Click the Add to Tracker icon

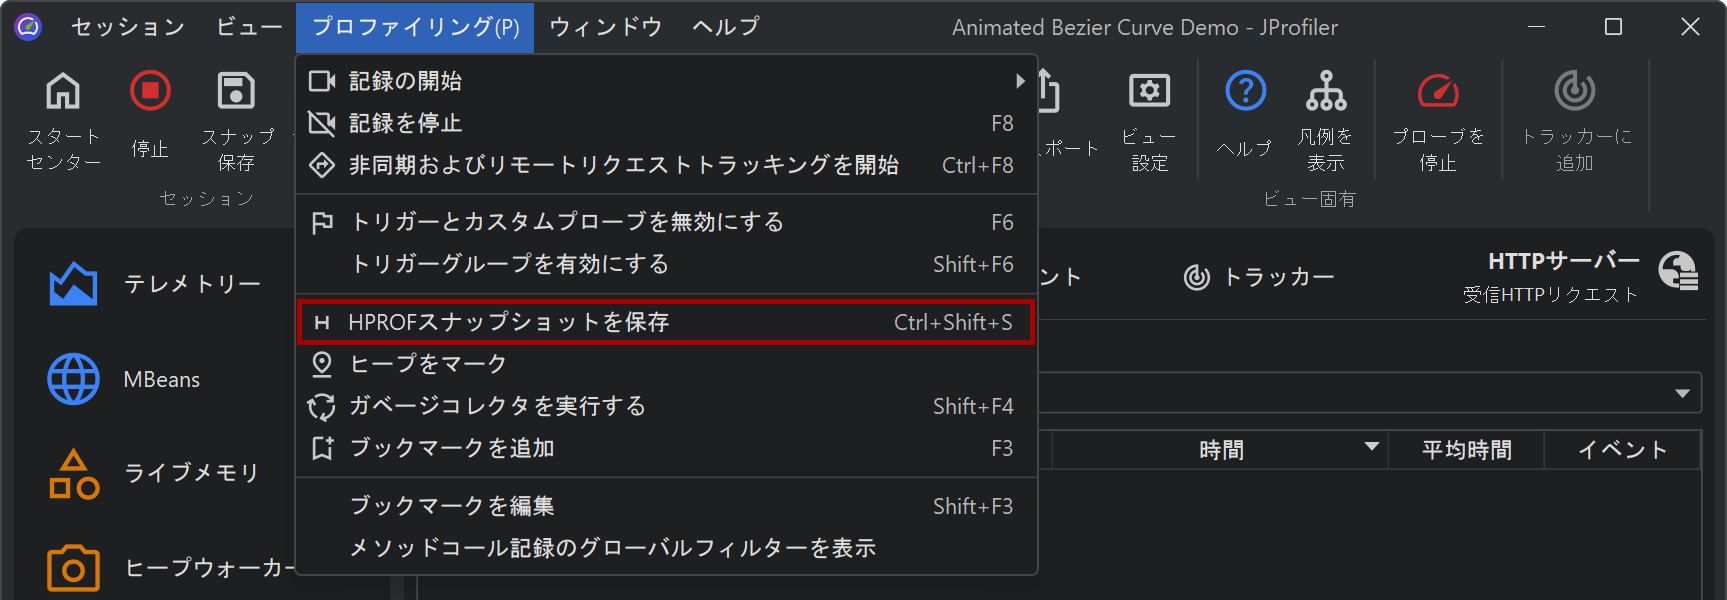(x=1575, y=92)
